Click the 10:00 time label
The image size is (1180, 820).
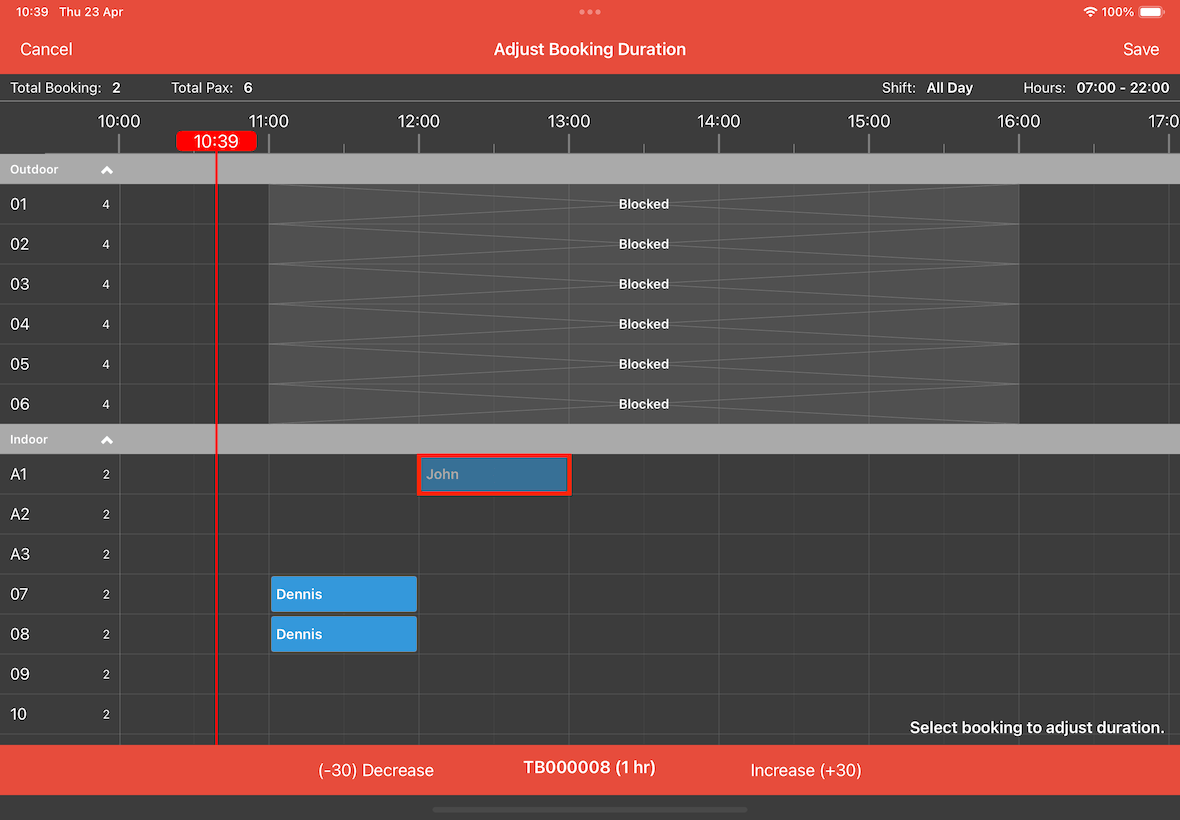pos(119,121)
